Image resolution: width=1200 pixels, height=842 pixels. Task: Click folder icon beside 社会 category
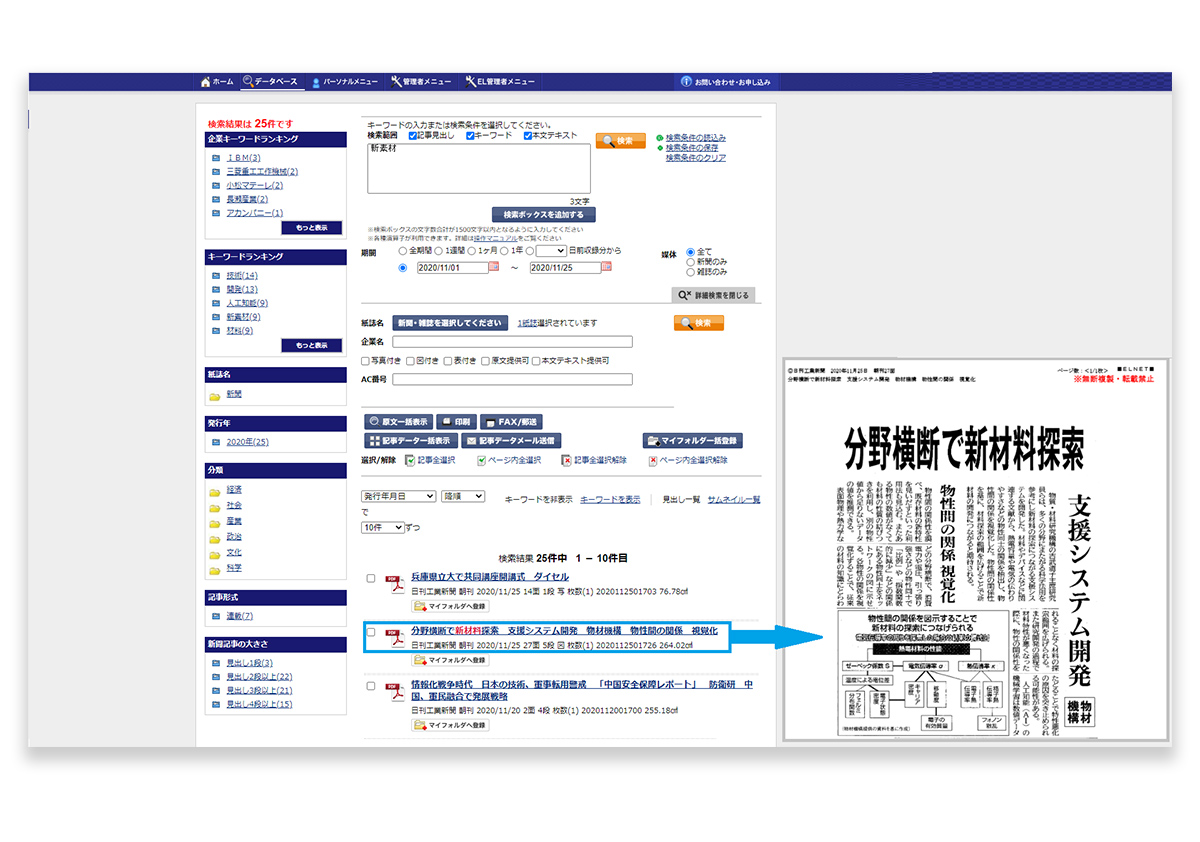[x=215, y=507]
